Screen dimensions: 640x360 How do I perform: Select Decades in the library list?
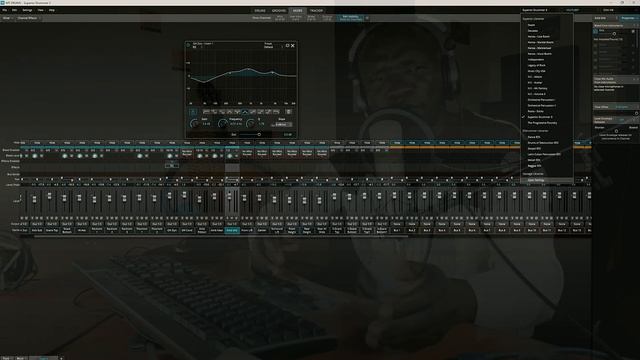533,31
